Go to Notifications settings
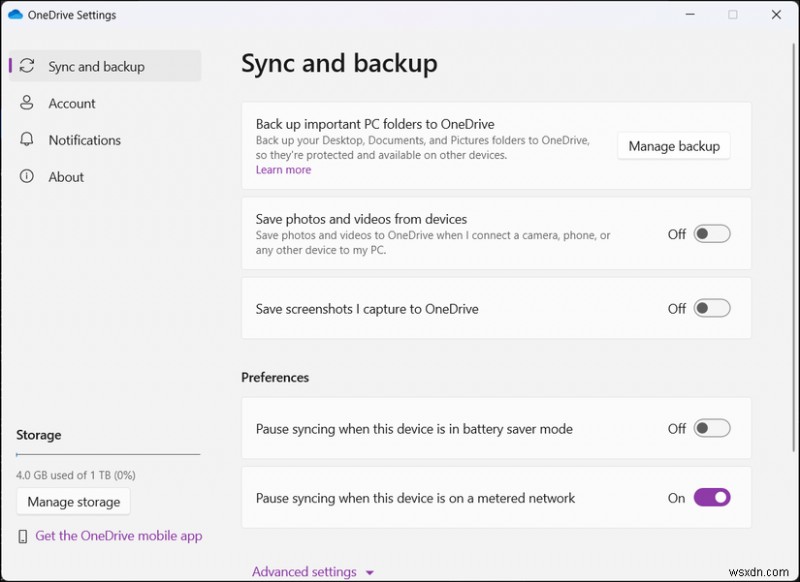 [105, 140]
